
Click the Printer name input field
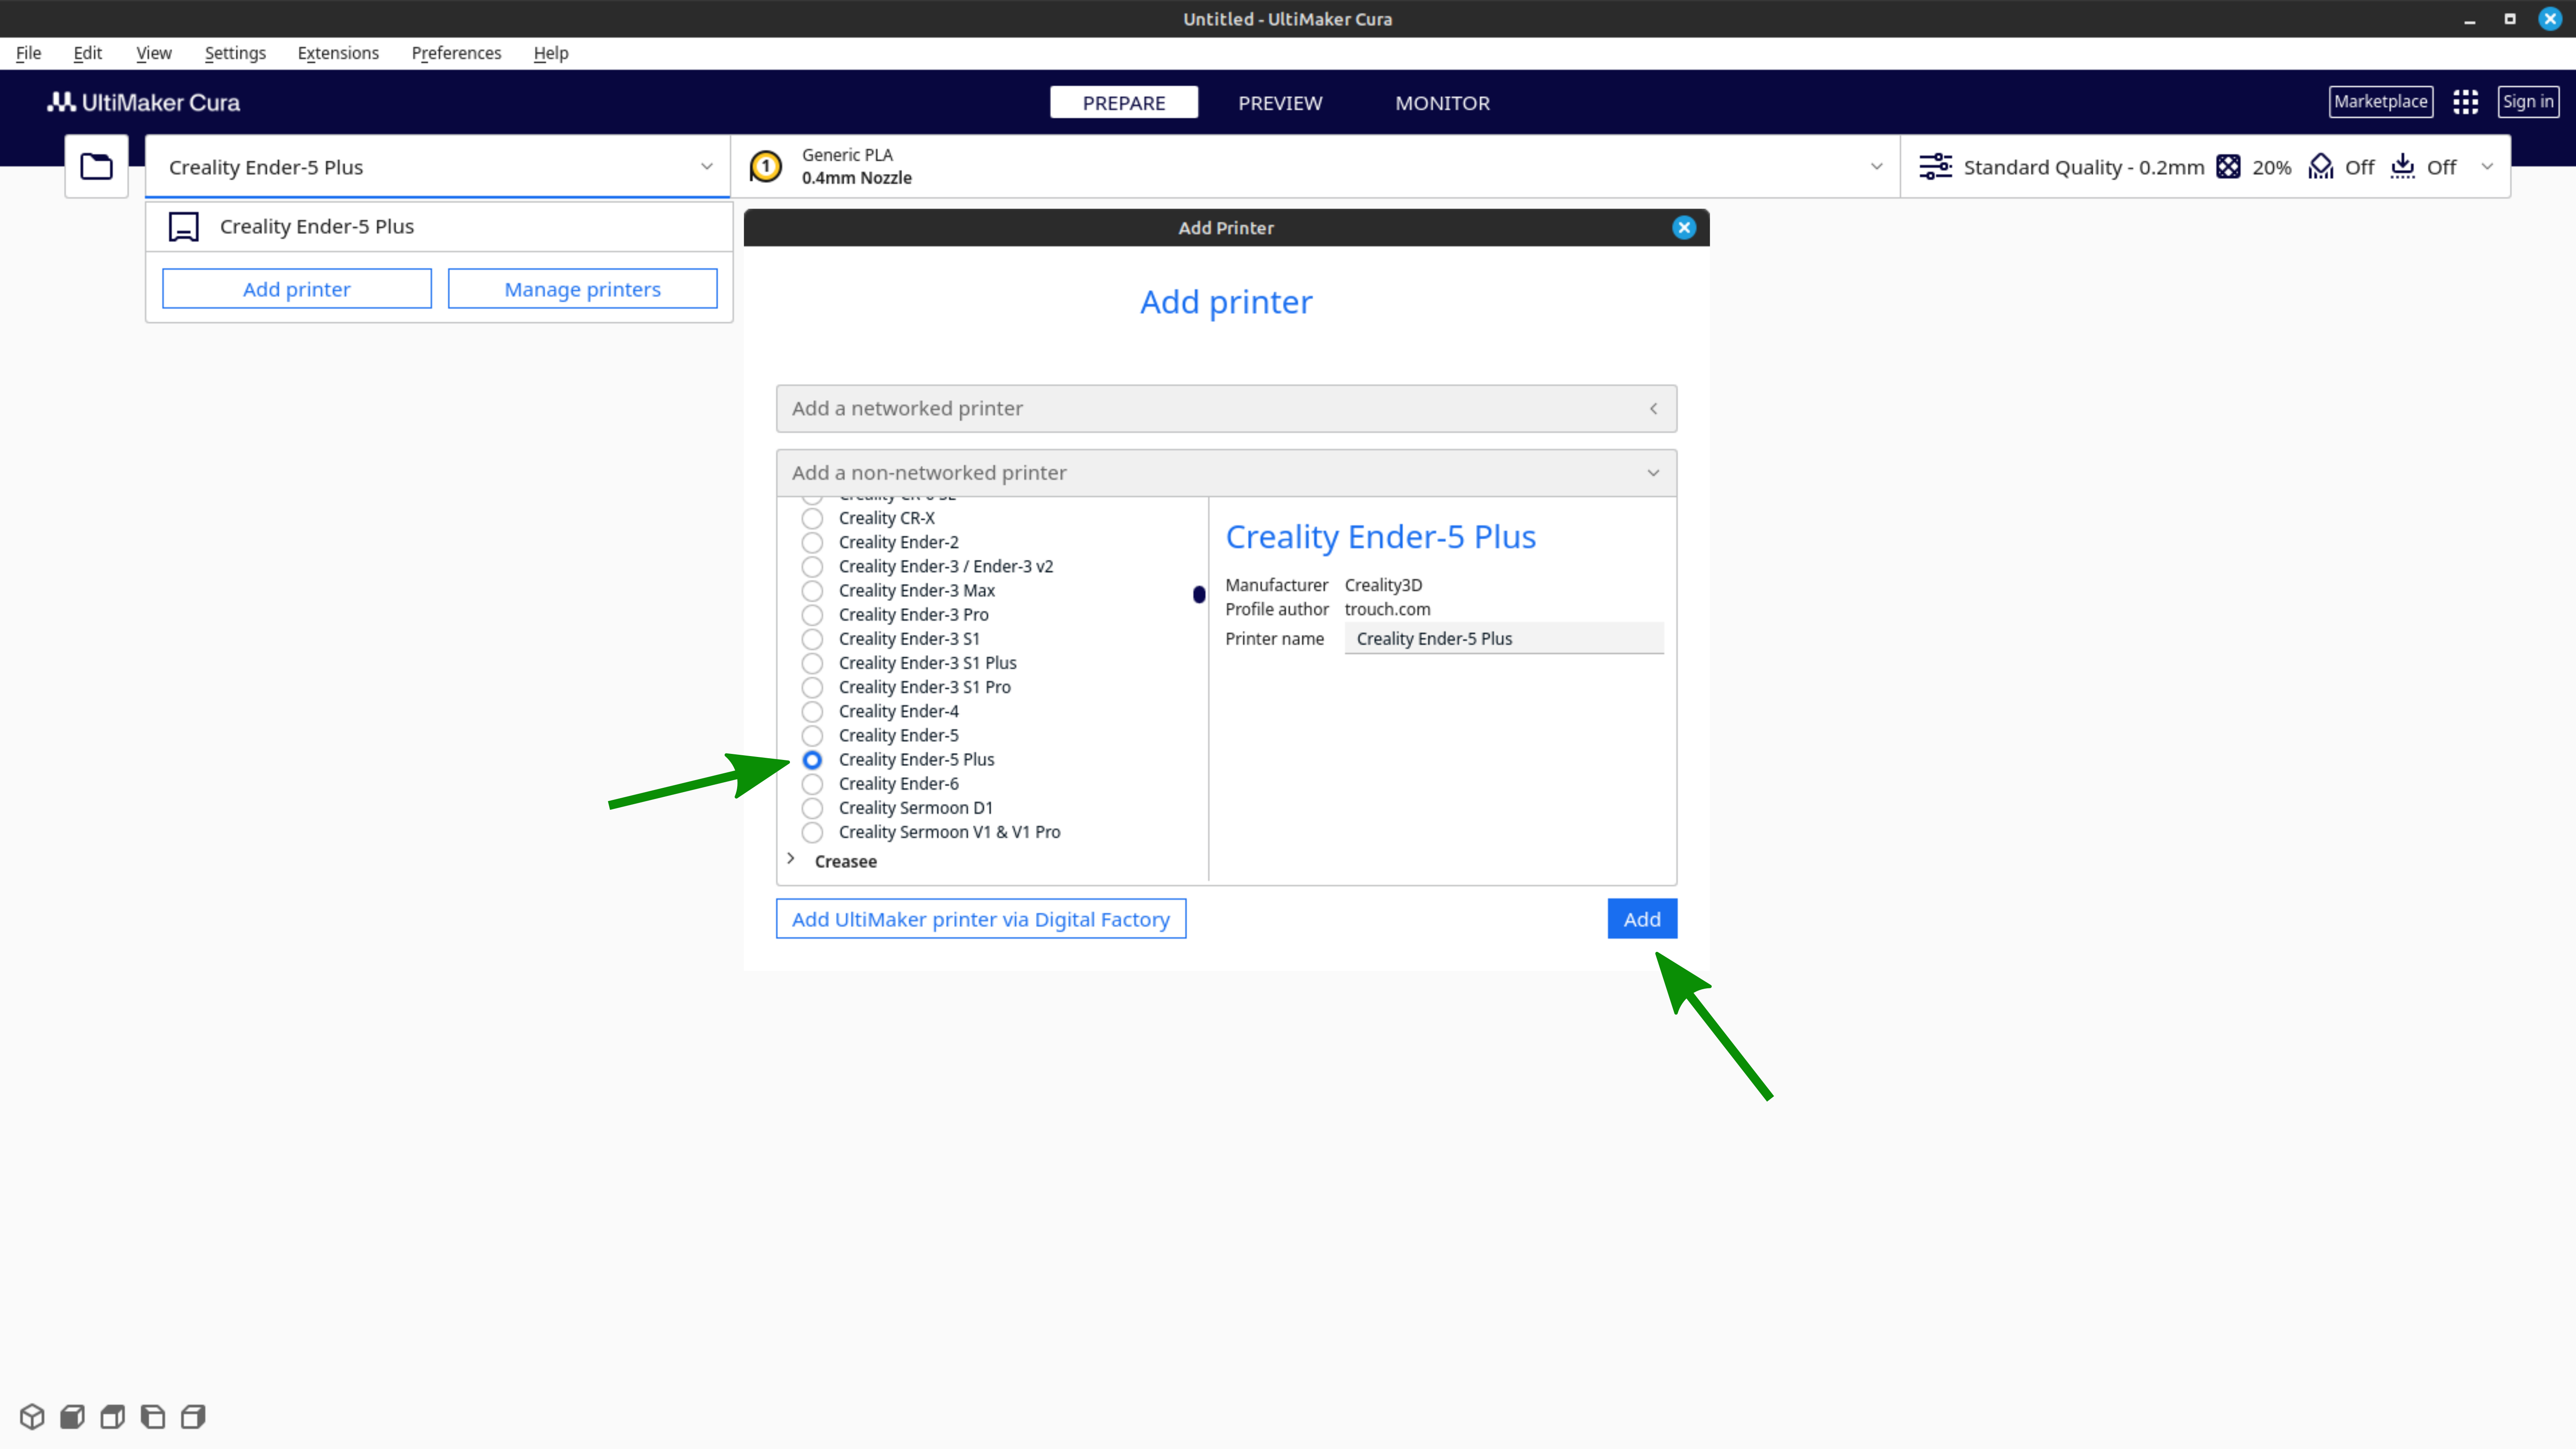pyautogui.click(x=1504, y=638)
